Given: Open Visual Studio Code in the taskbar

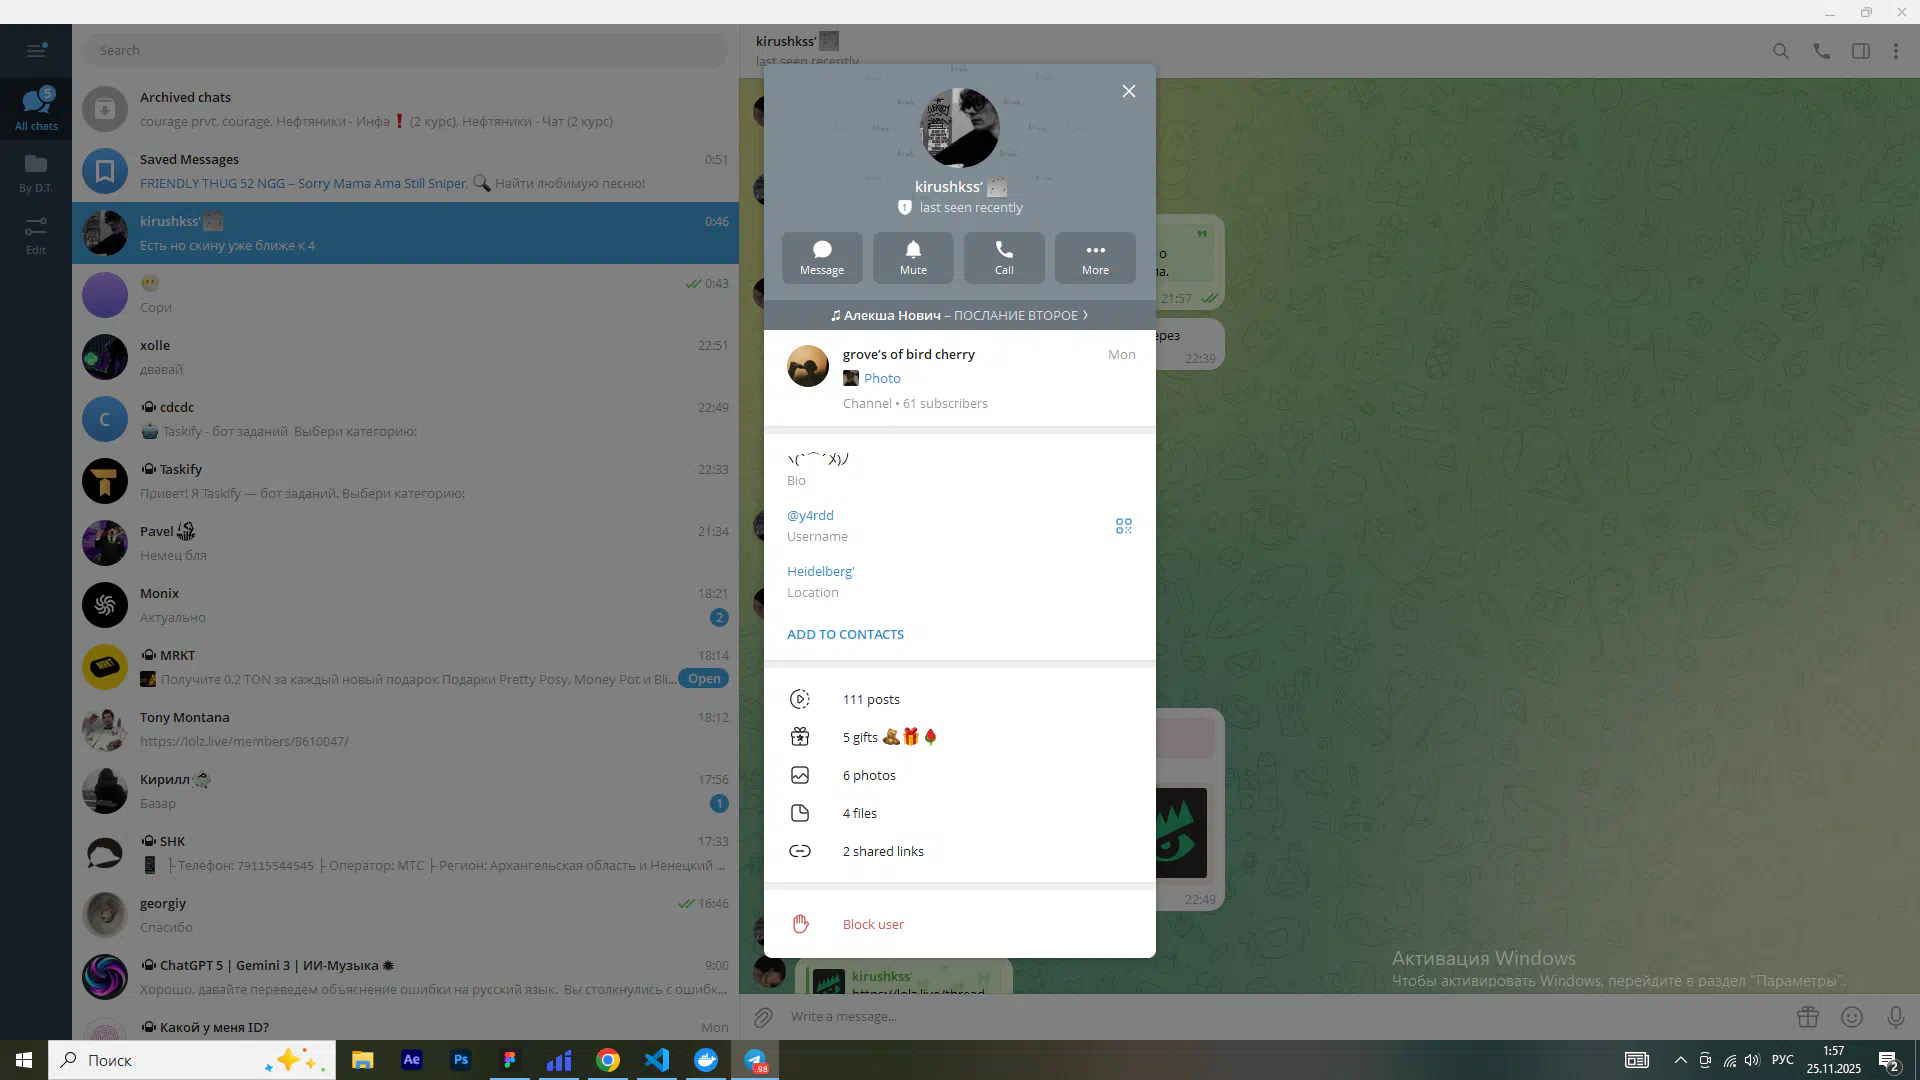Looking at the screenshot, I should coord(656,1060).
